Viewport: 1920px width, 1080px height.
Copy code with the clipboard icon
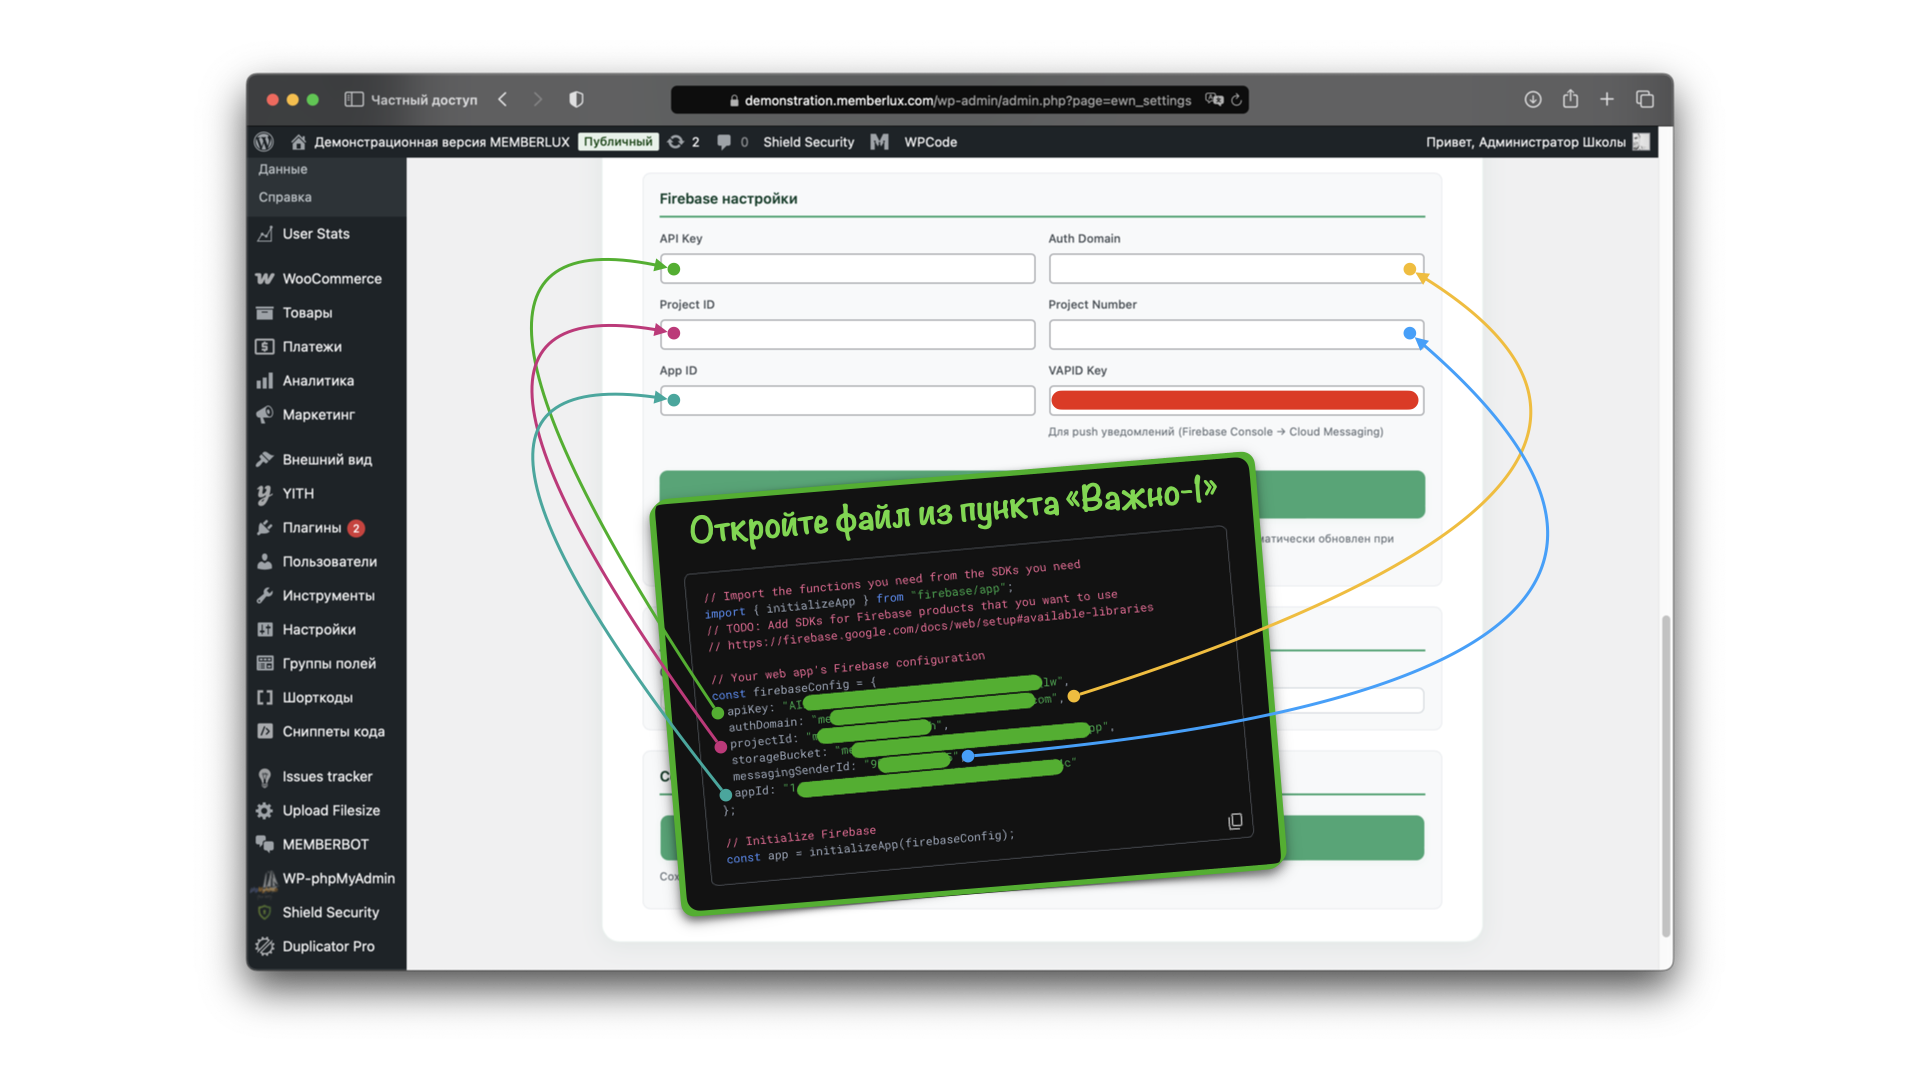pyautogui.click(x=1235, y=821)
